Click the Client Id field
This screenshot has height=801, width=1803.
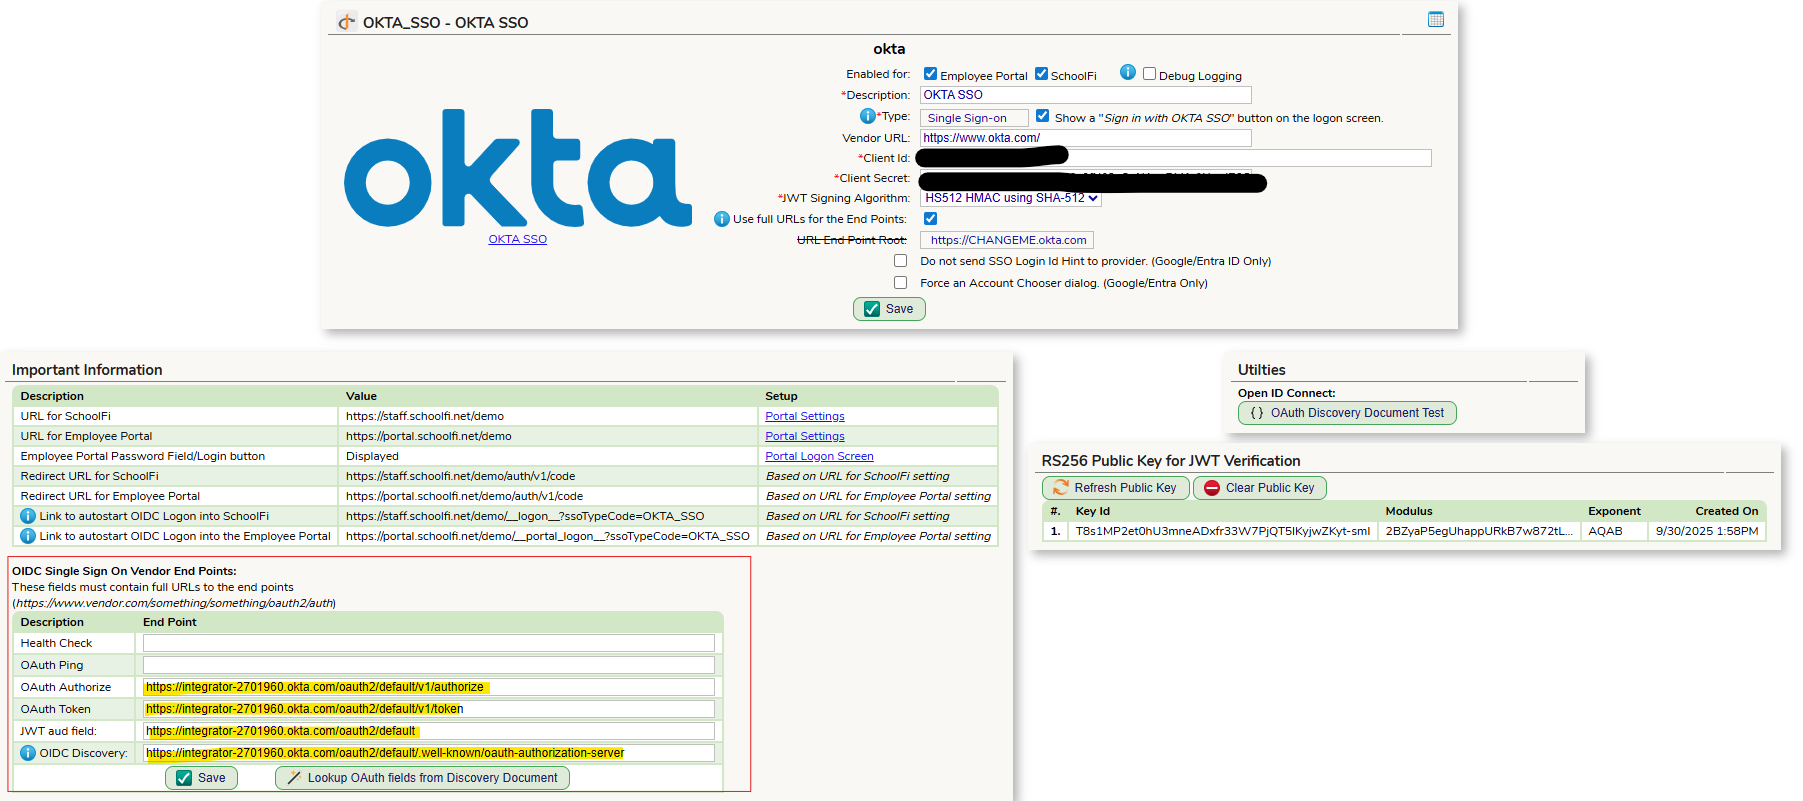tap(1175, 158)
